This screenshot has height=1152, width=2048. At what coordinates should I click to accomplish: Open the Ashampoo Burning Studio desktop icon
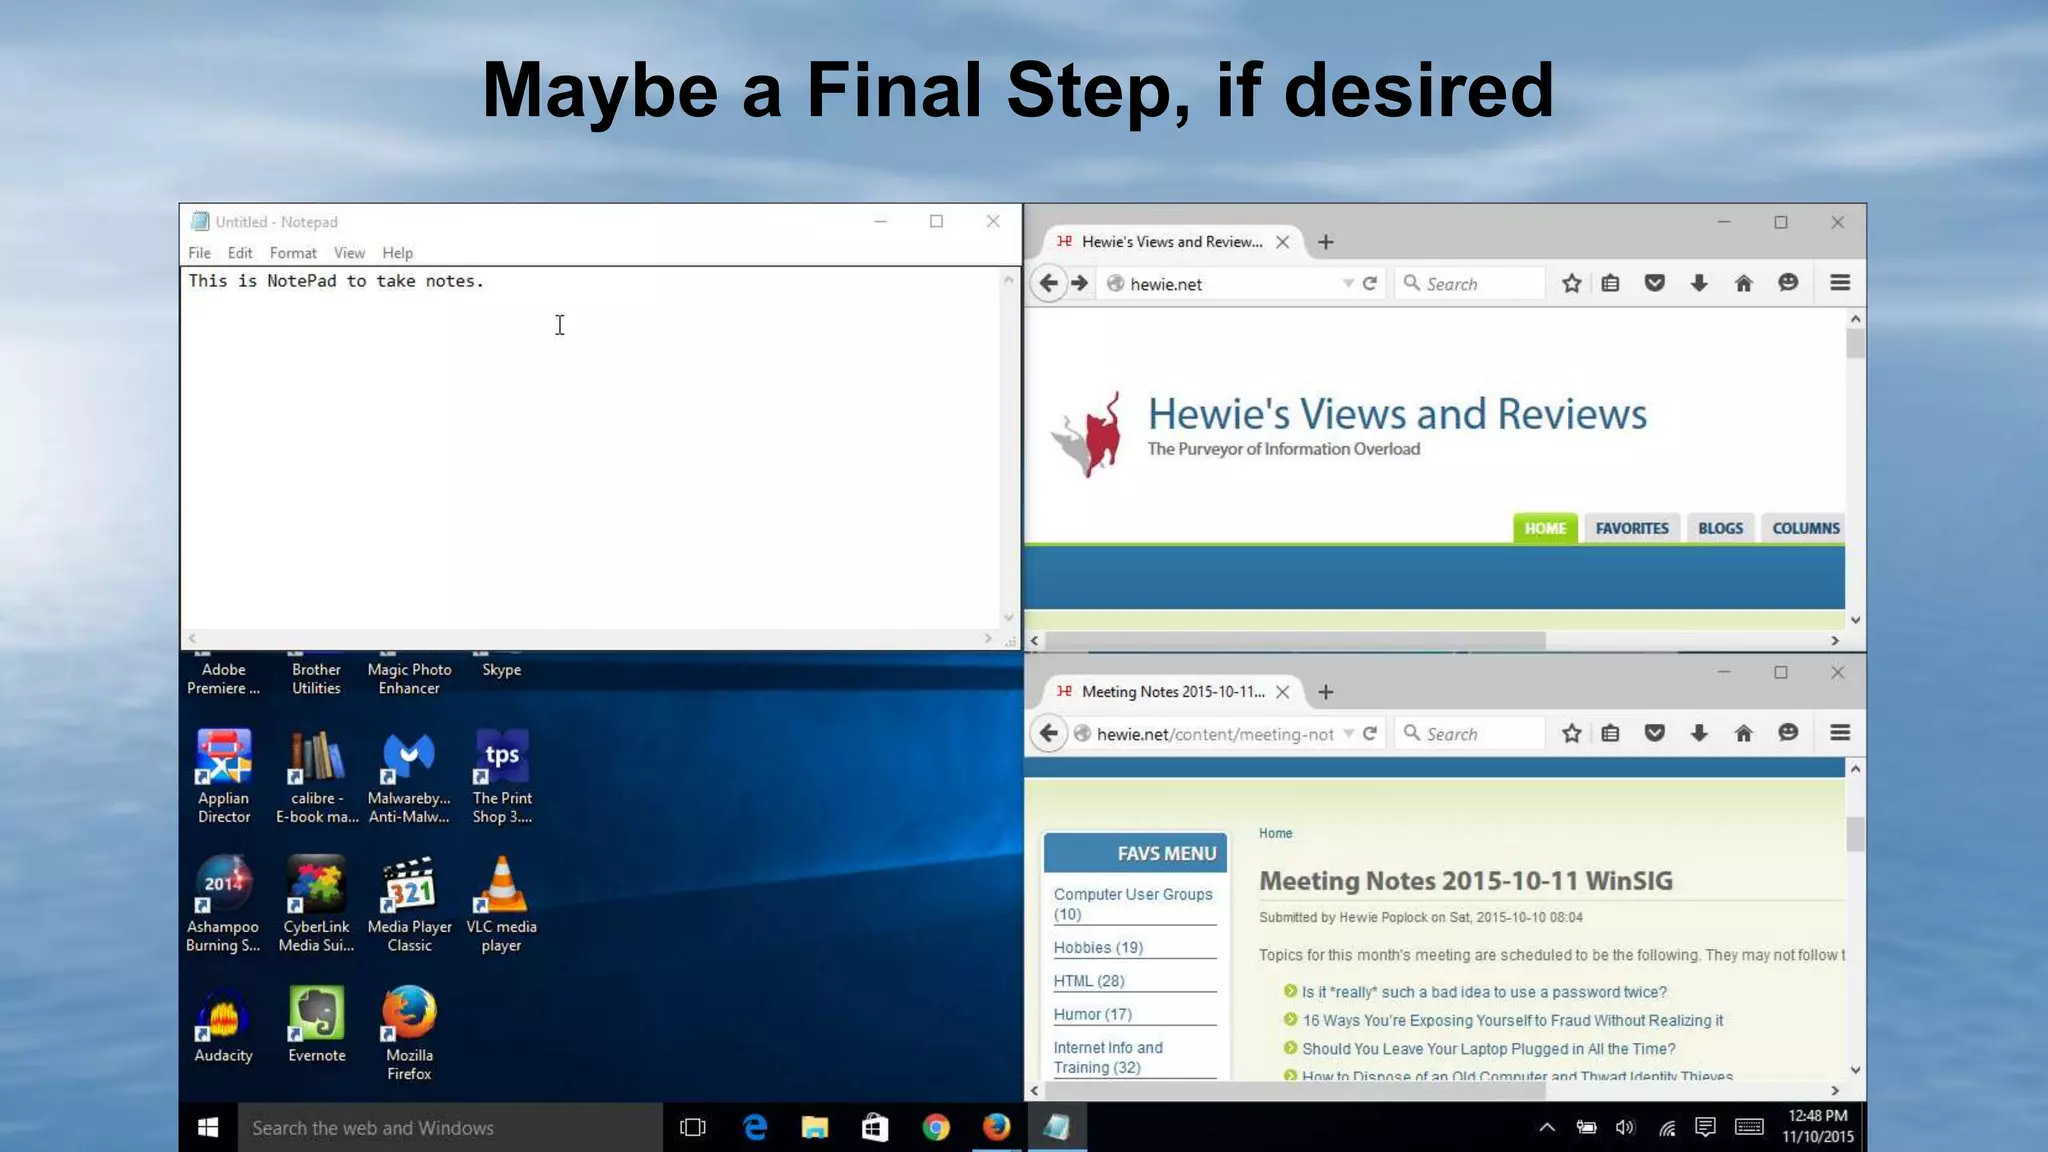223,903
